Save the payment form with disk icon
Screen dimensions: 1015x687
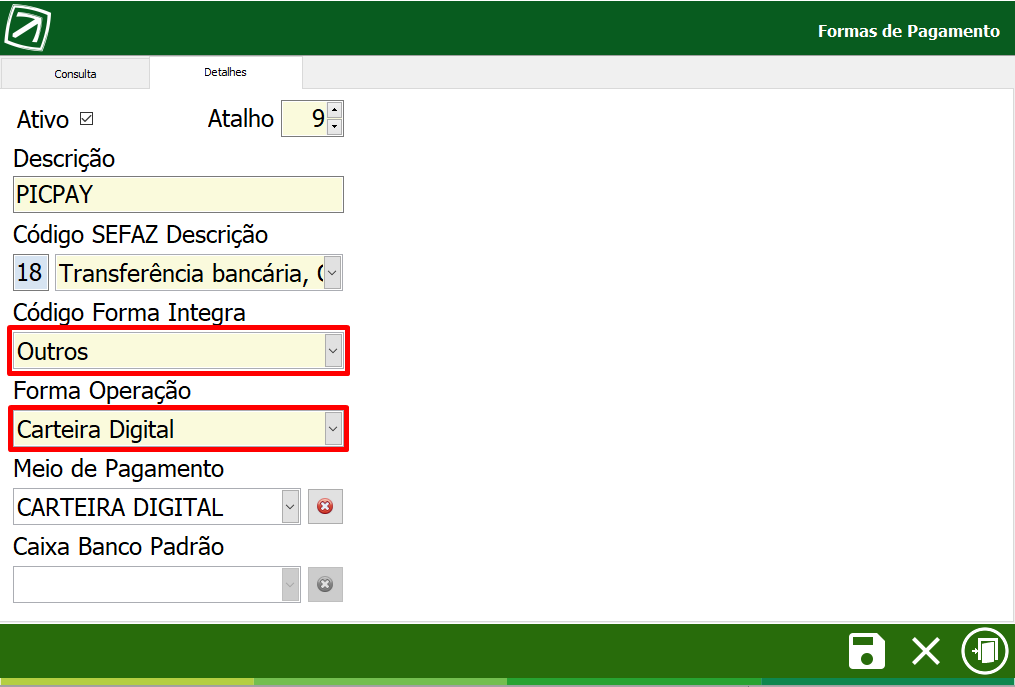click(x=867, y=651)
